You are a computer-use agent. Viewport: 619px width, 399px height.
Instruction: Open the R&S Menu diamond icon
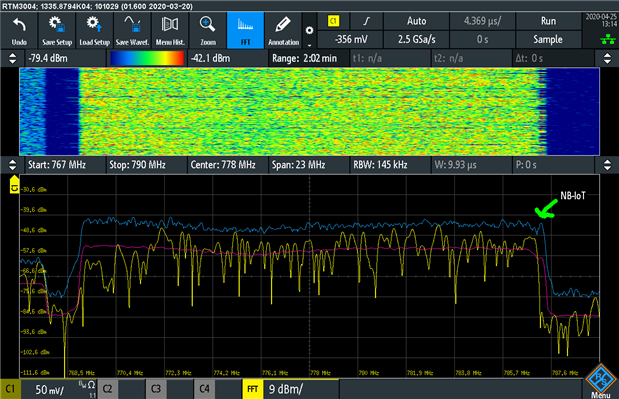pos(601,381)
